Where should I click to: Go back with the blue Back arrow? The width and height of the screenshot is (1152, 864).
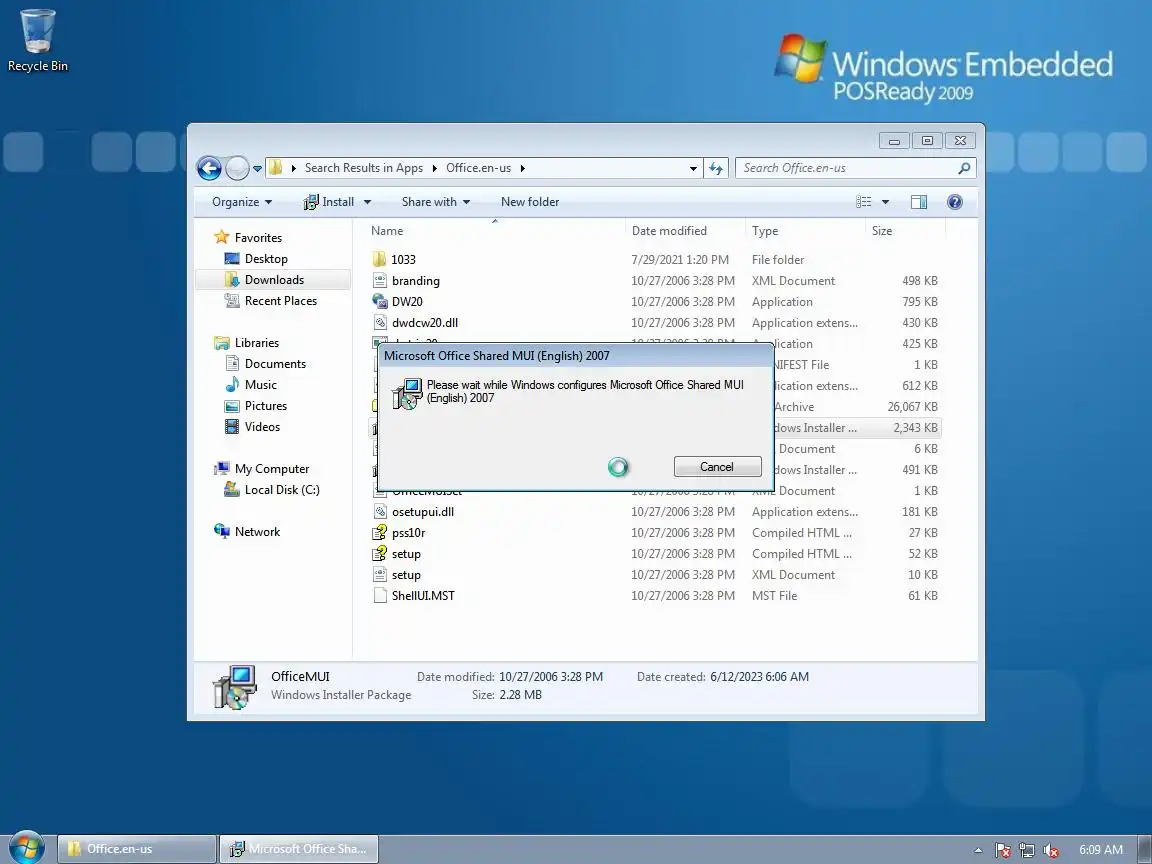(x=209, y=168)
